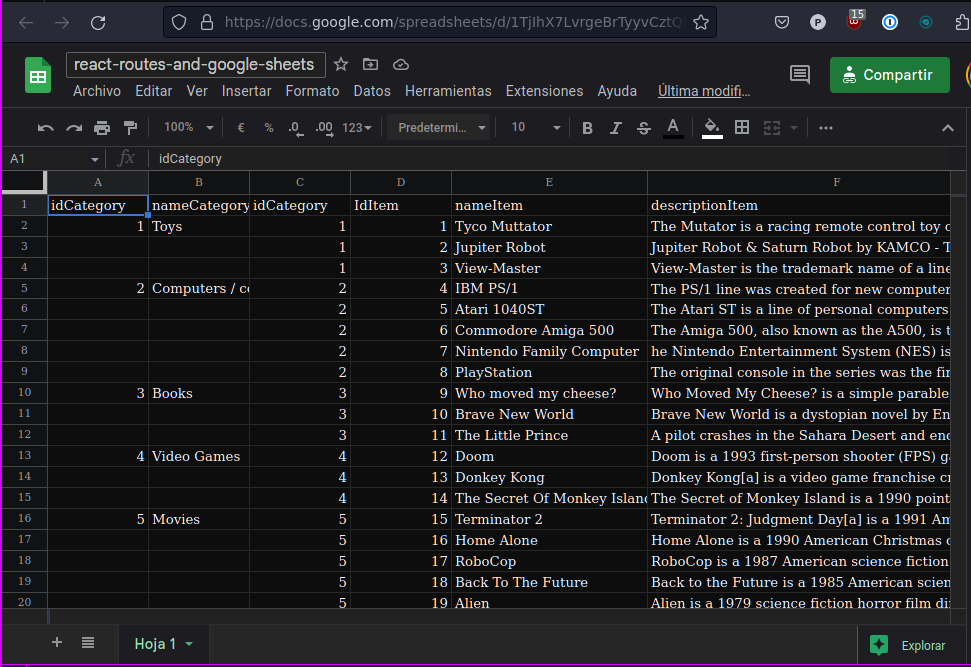
Task: Select the cell containing Video Games
Action: pyautogui.click(x=199, y=456)
